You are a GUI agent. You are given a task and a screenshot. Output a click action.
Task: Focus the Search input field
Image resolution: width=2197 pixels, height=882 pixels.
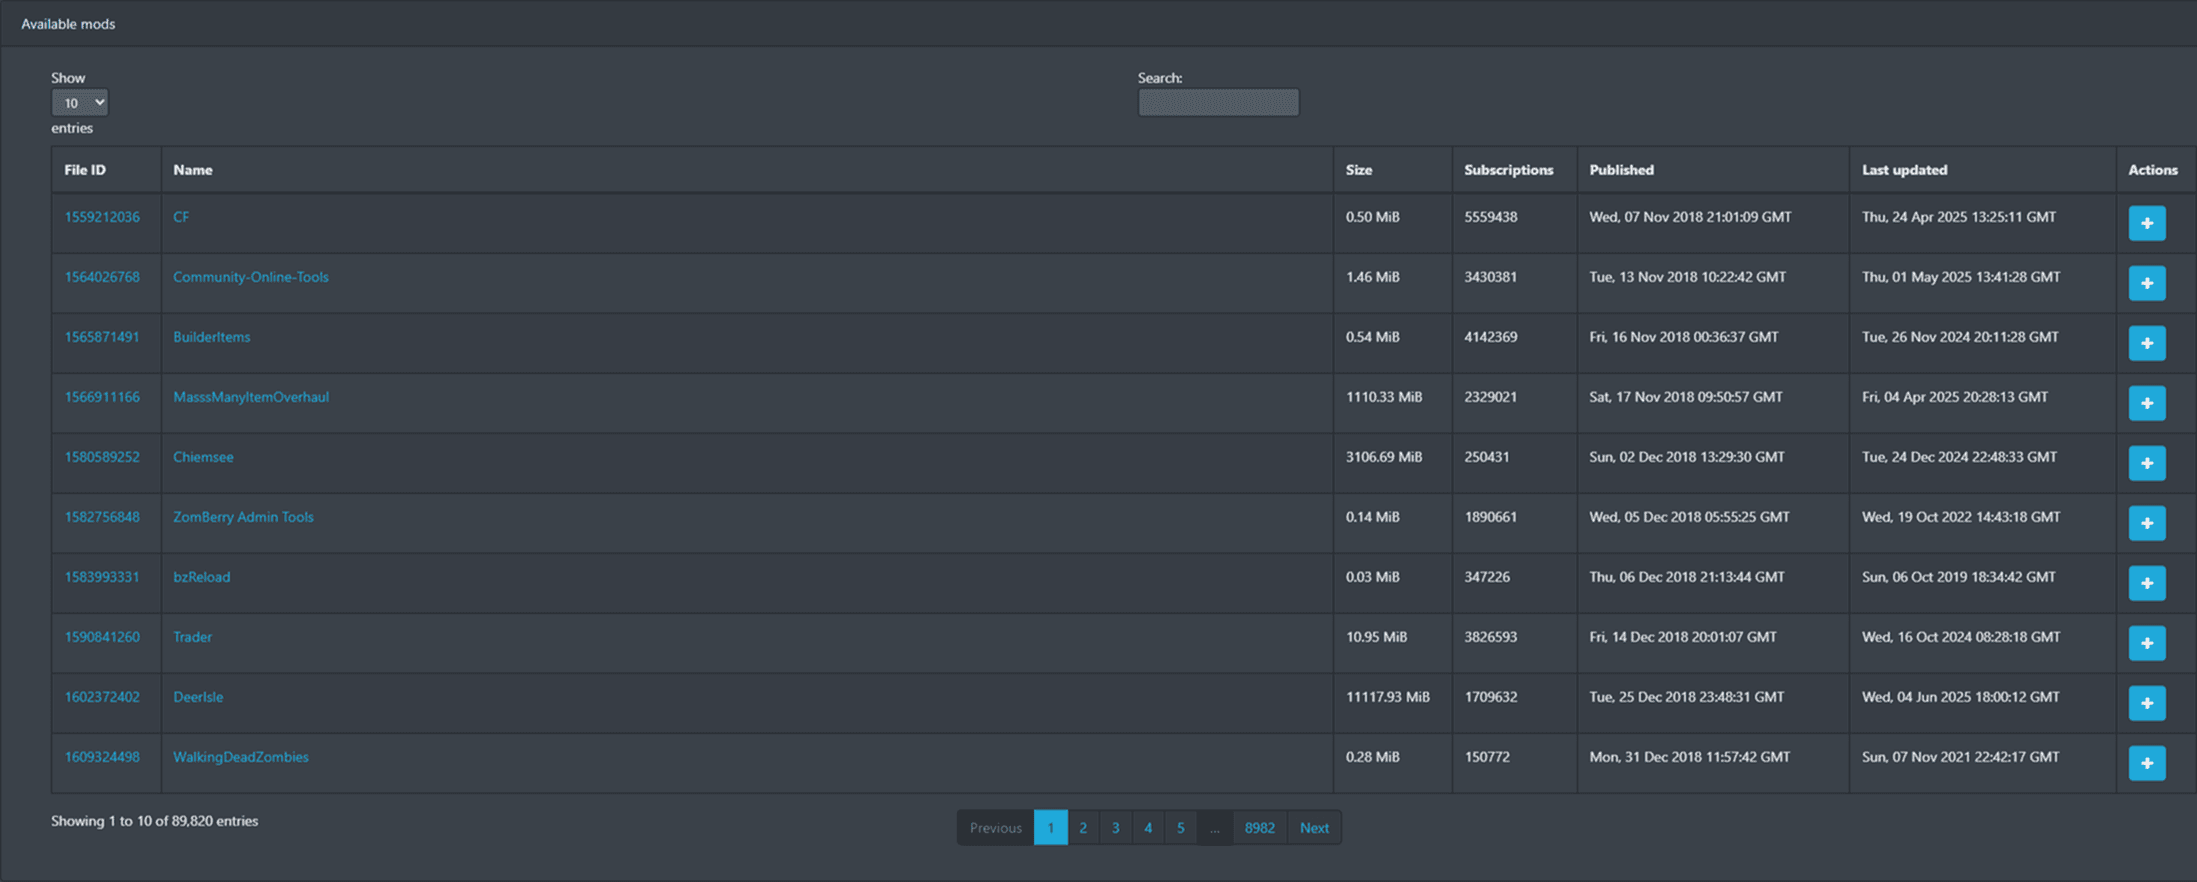[x=1218, y=102]
